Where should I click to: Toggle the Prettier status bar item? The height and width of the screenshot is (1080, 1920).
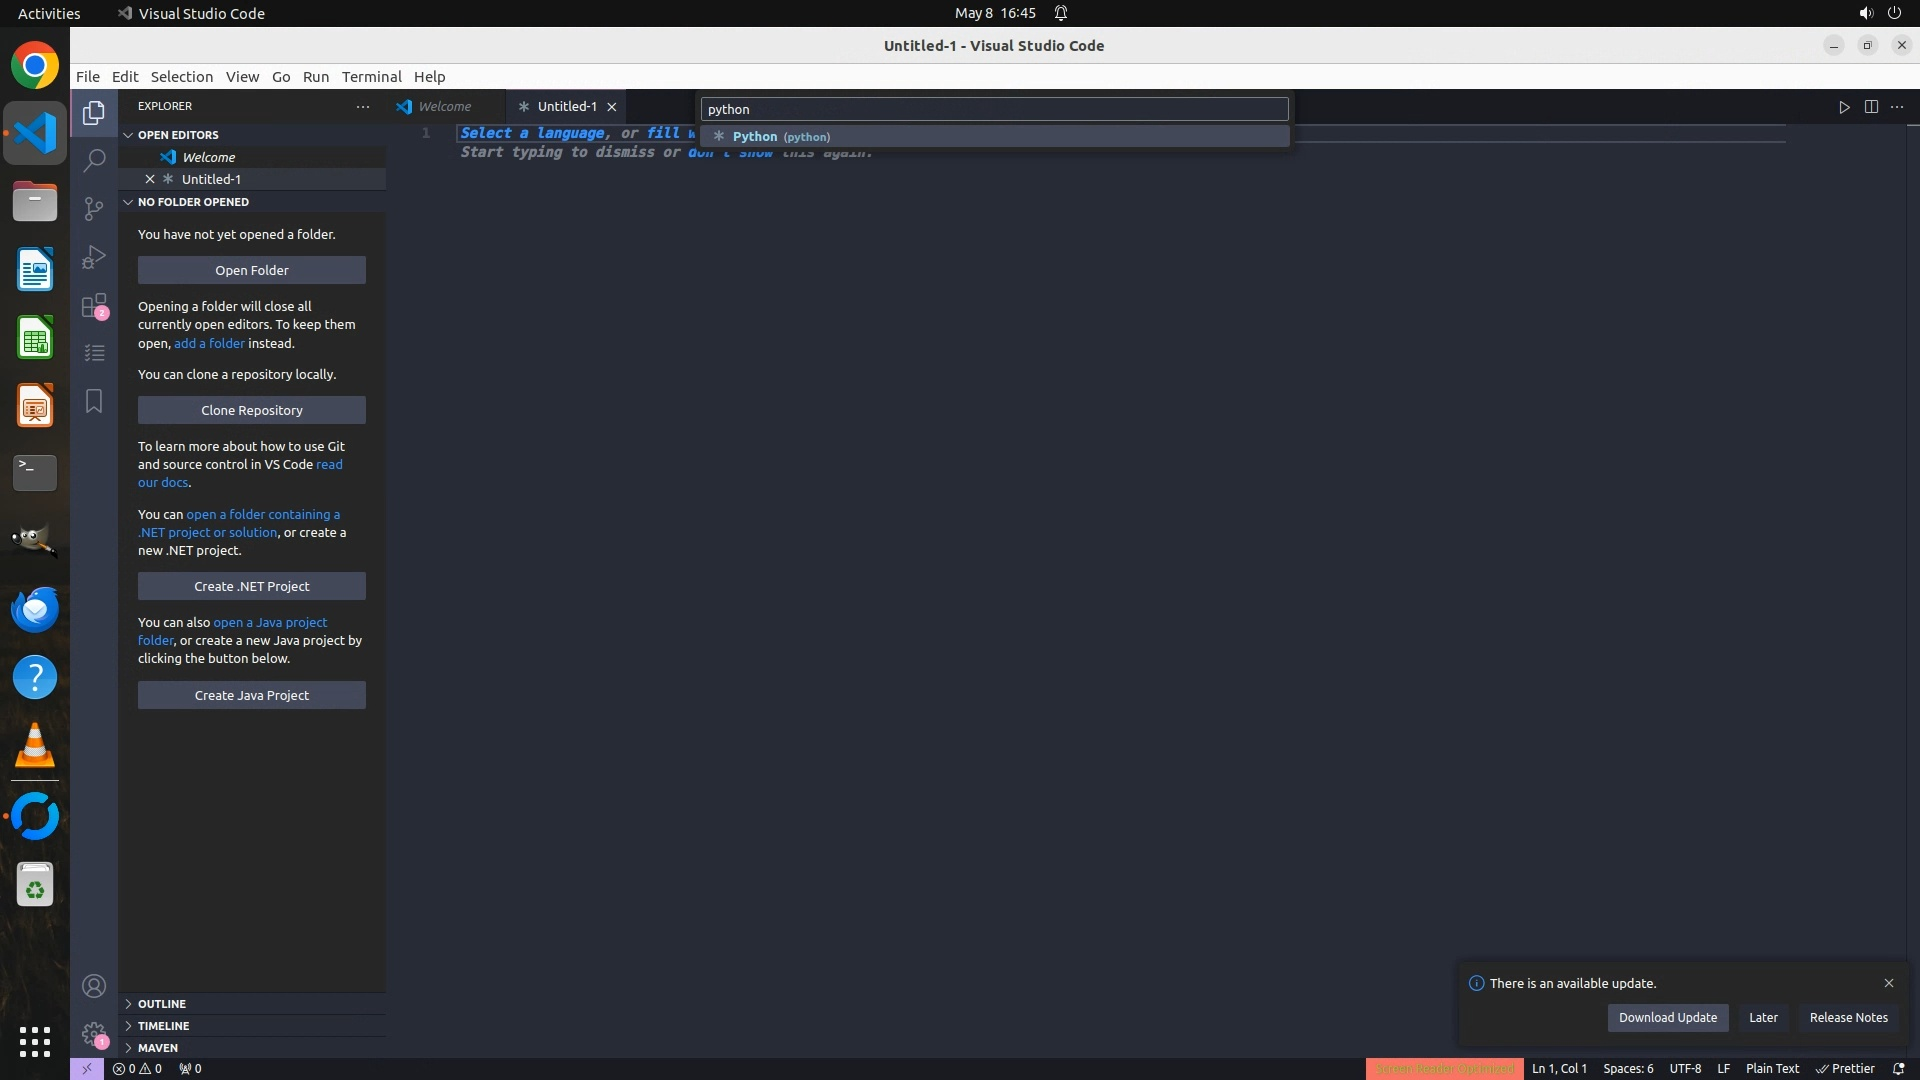pyautogui.click(x=1845, y=1068)
